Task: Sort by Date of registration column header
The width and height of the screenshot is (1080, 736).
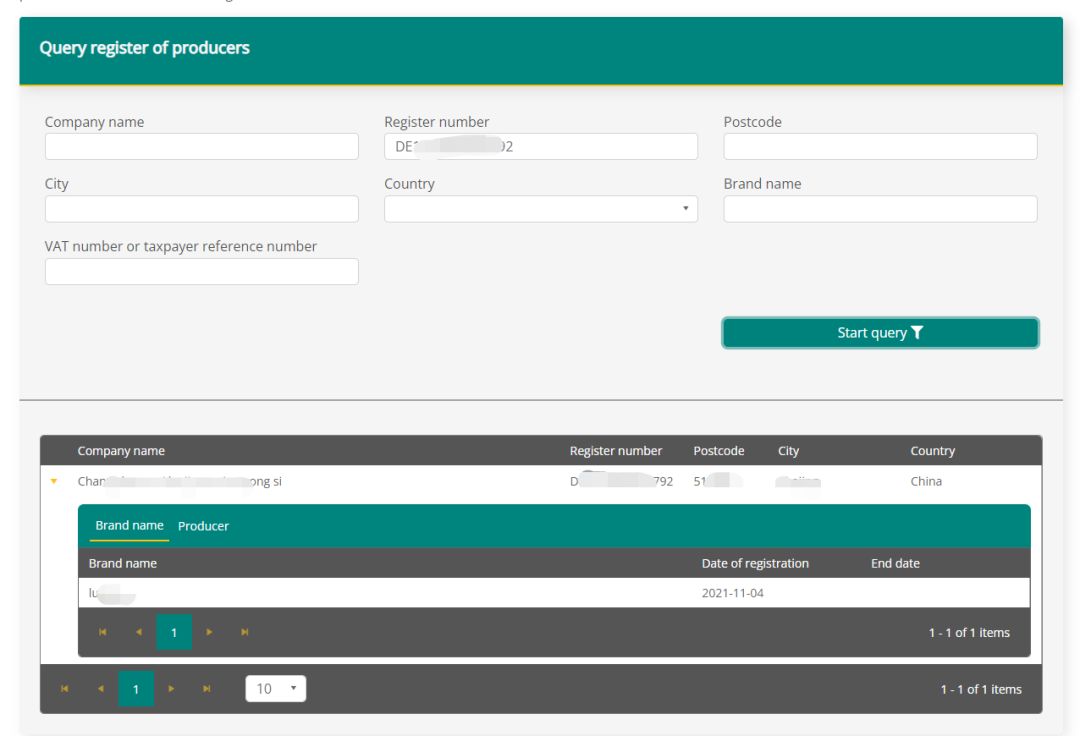Action: pyautogui.click(x=755, y=563)
